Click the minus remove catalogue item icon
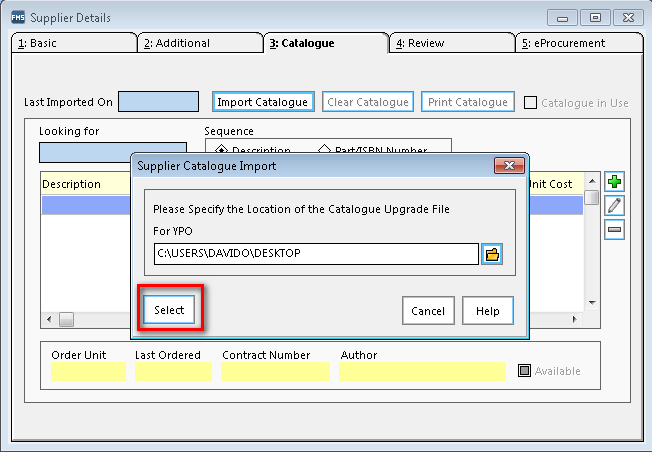Screen dimensions: 652x452 pos(614,230)
